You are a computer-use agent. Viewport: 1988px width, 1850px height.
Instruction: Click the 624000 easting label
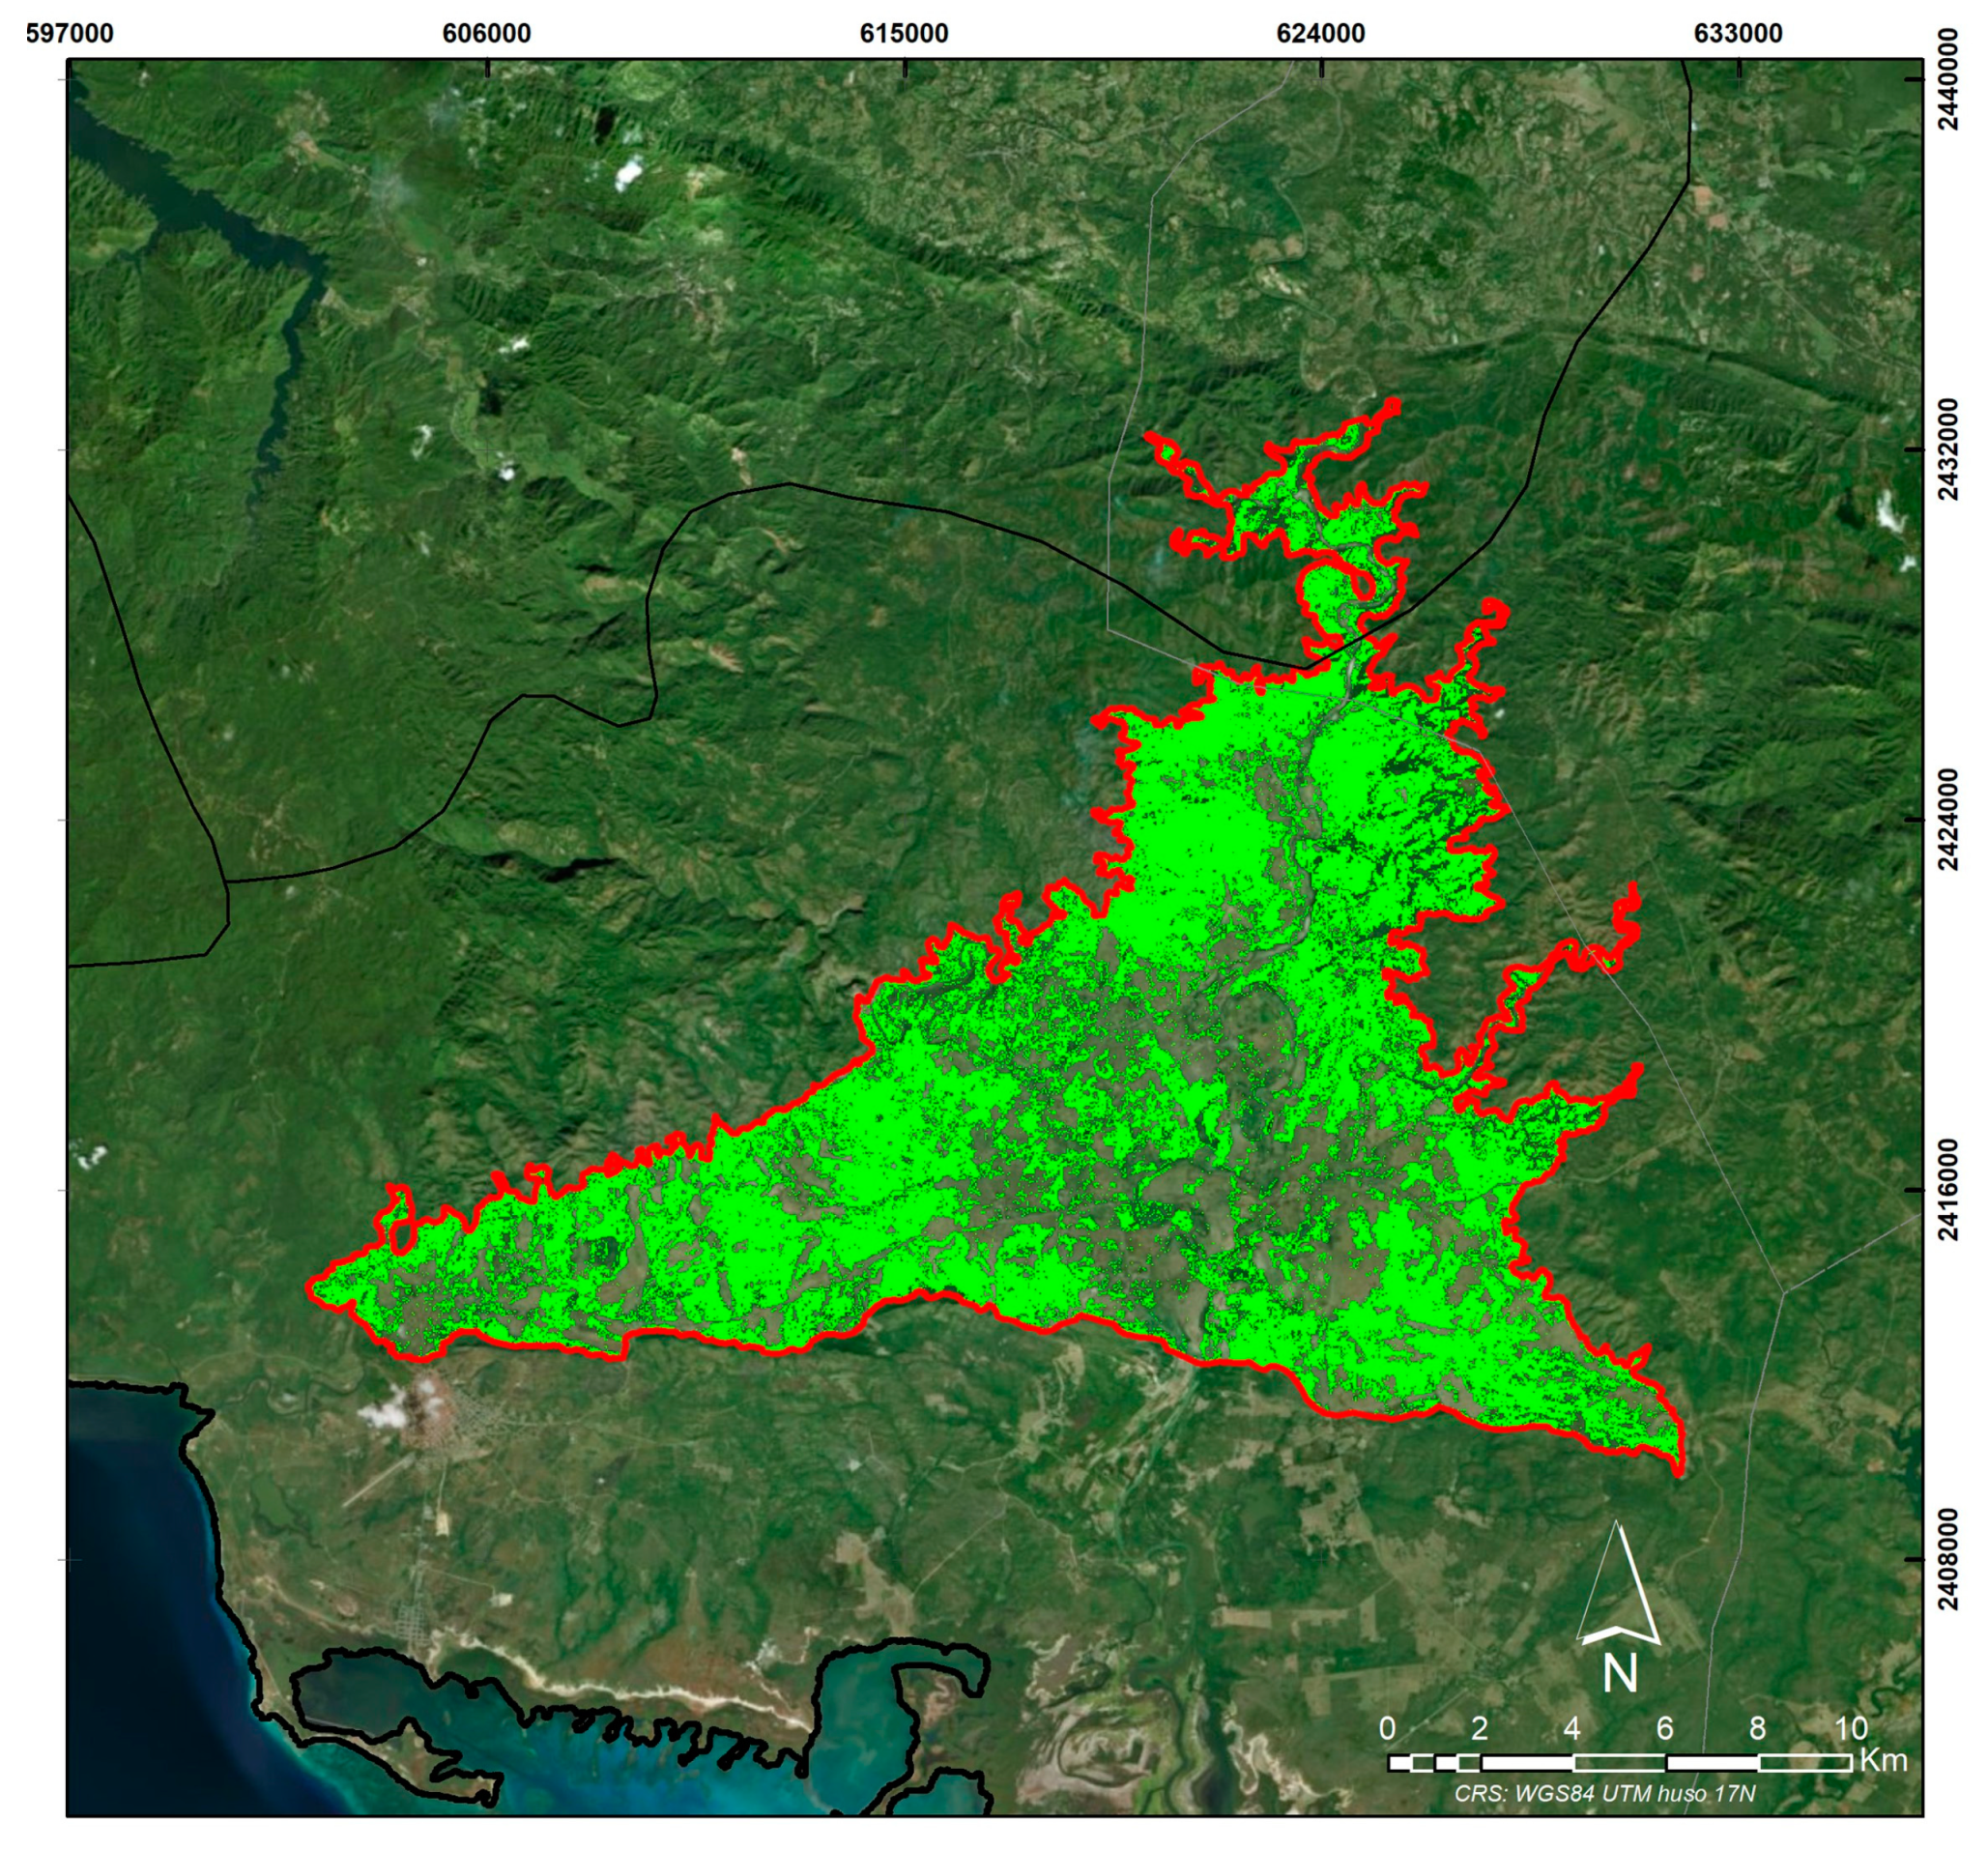point(1320,33)
